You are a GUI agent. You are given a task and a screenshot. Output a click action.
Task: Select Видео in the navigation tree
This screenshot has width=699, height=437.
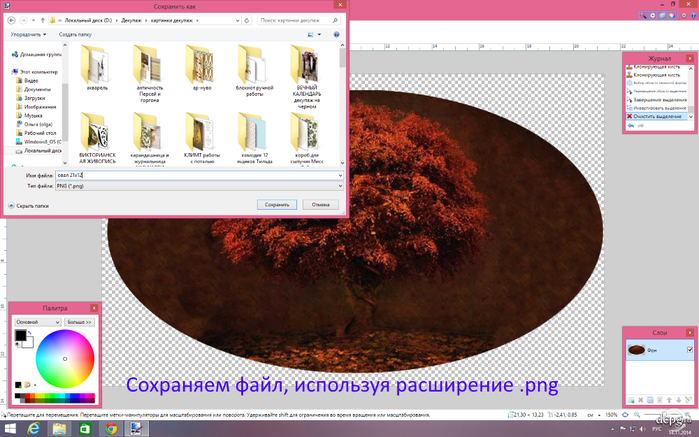(x=27, y=81)
